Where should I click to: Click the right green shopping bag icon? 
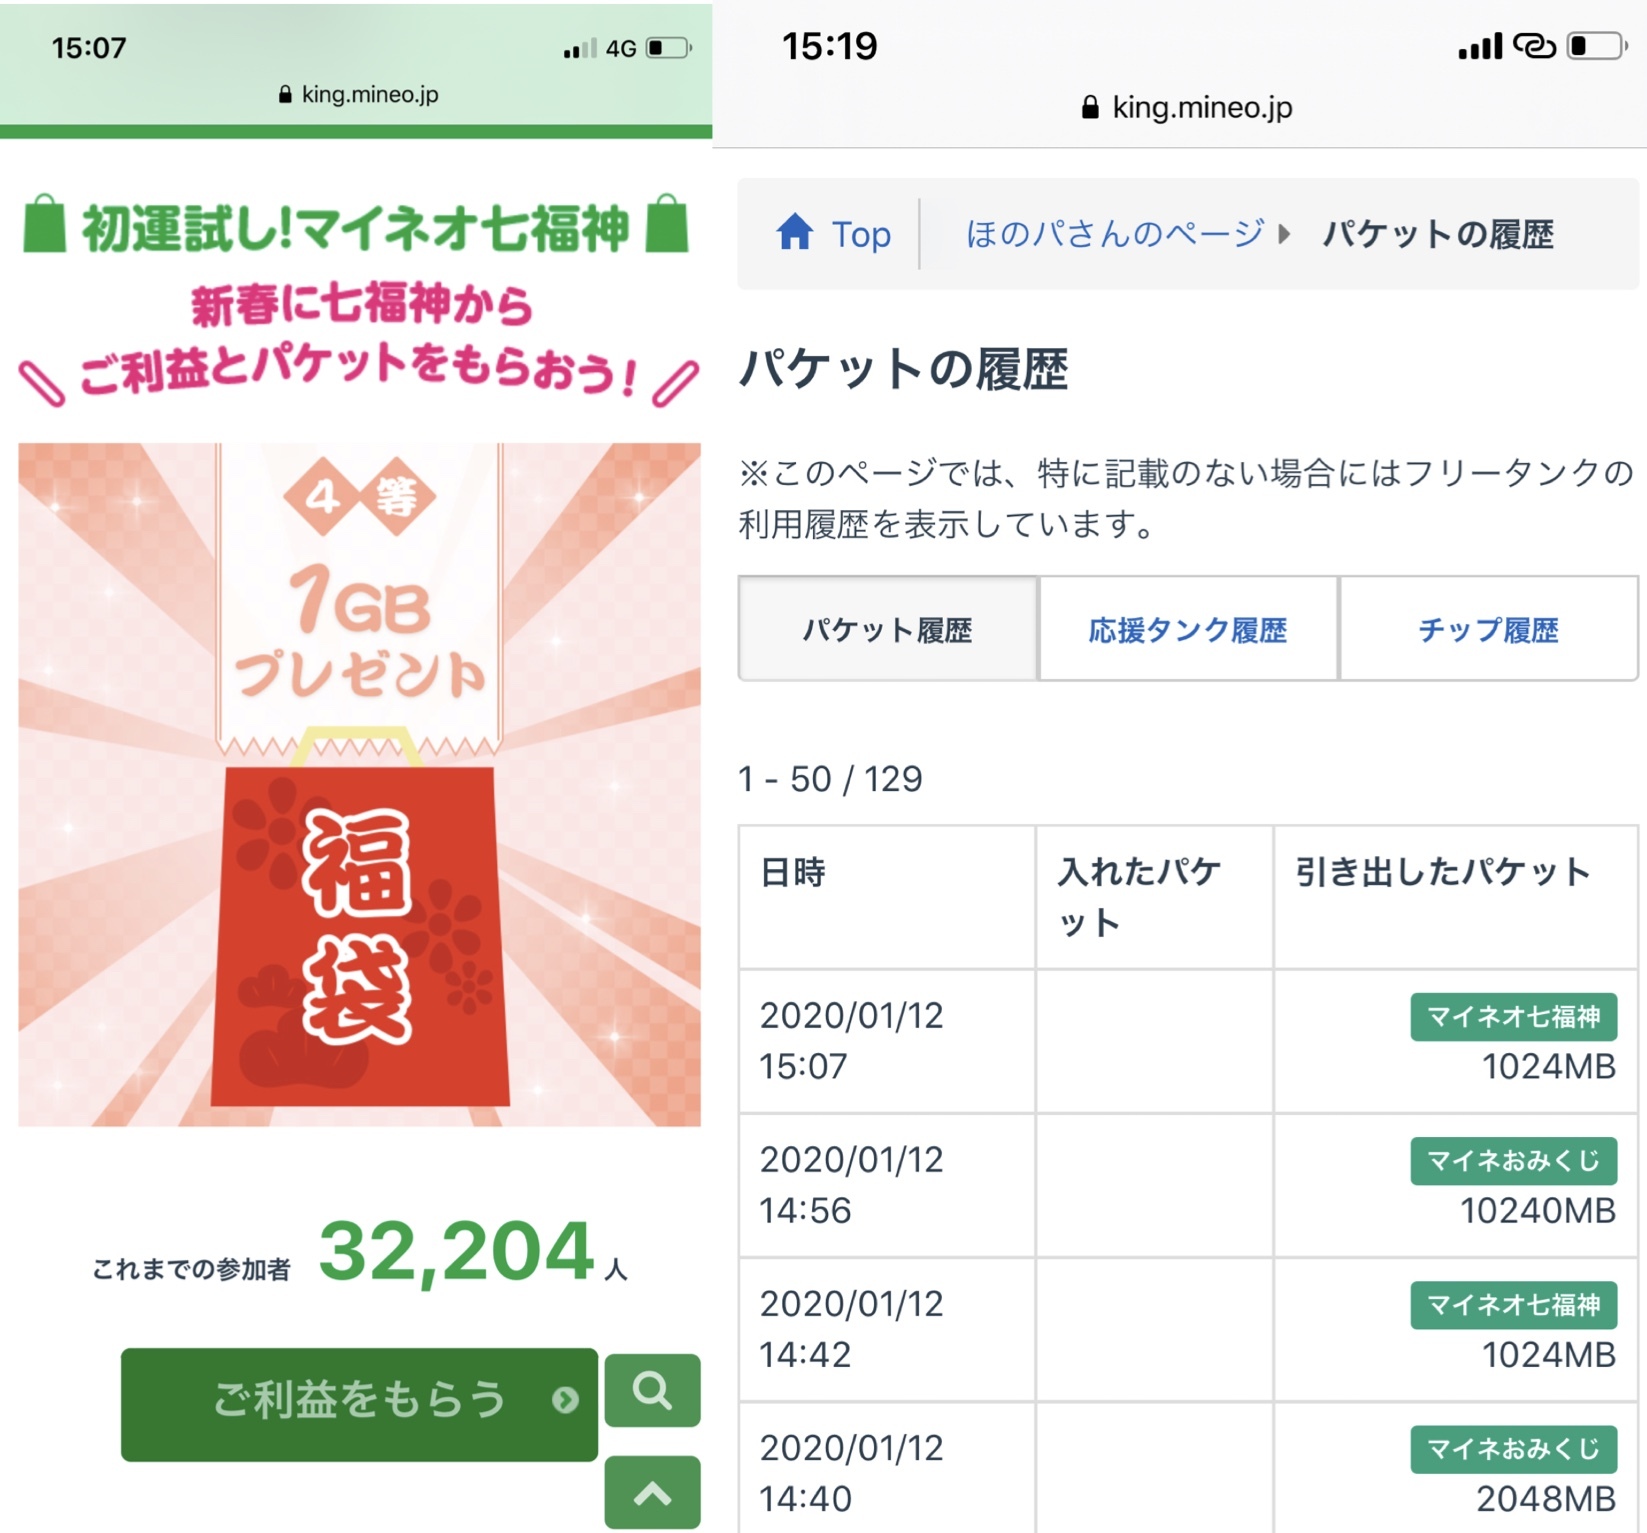[x=668, y=224]
